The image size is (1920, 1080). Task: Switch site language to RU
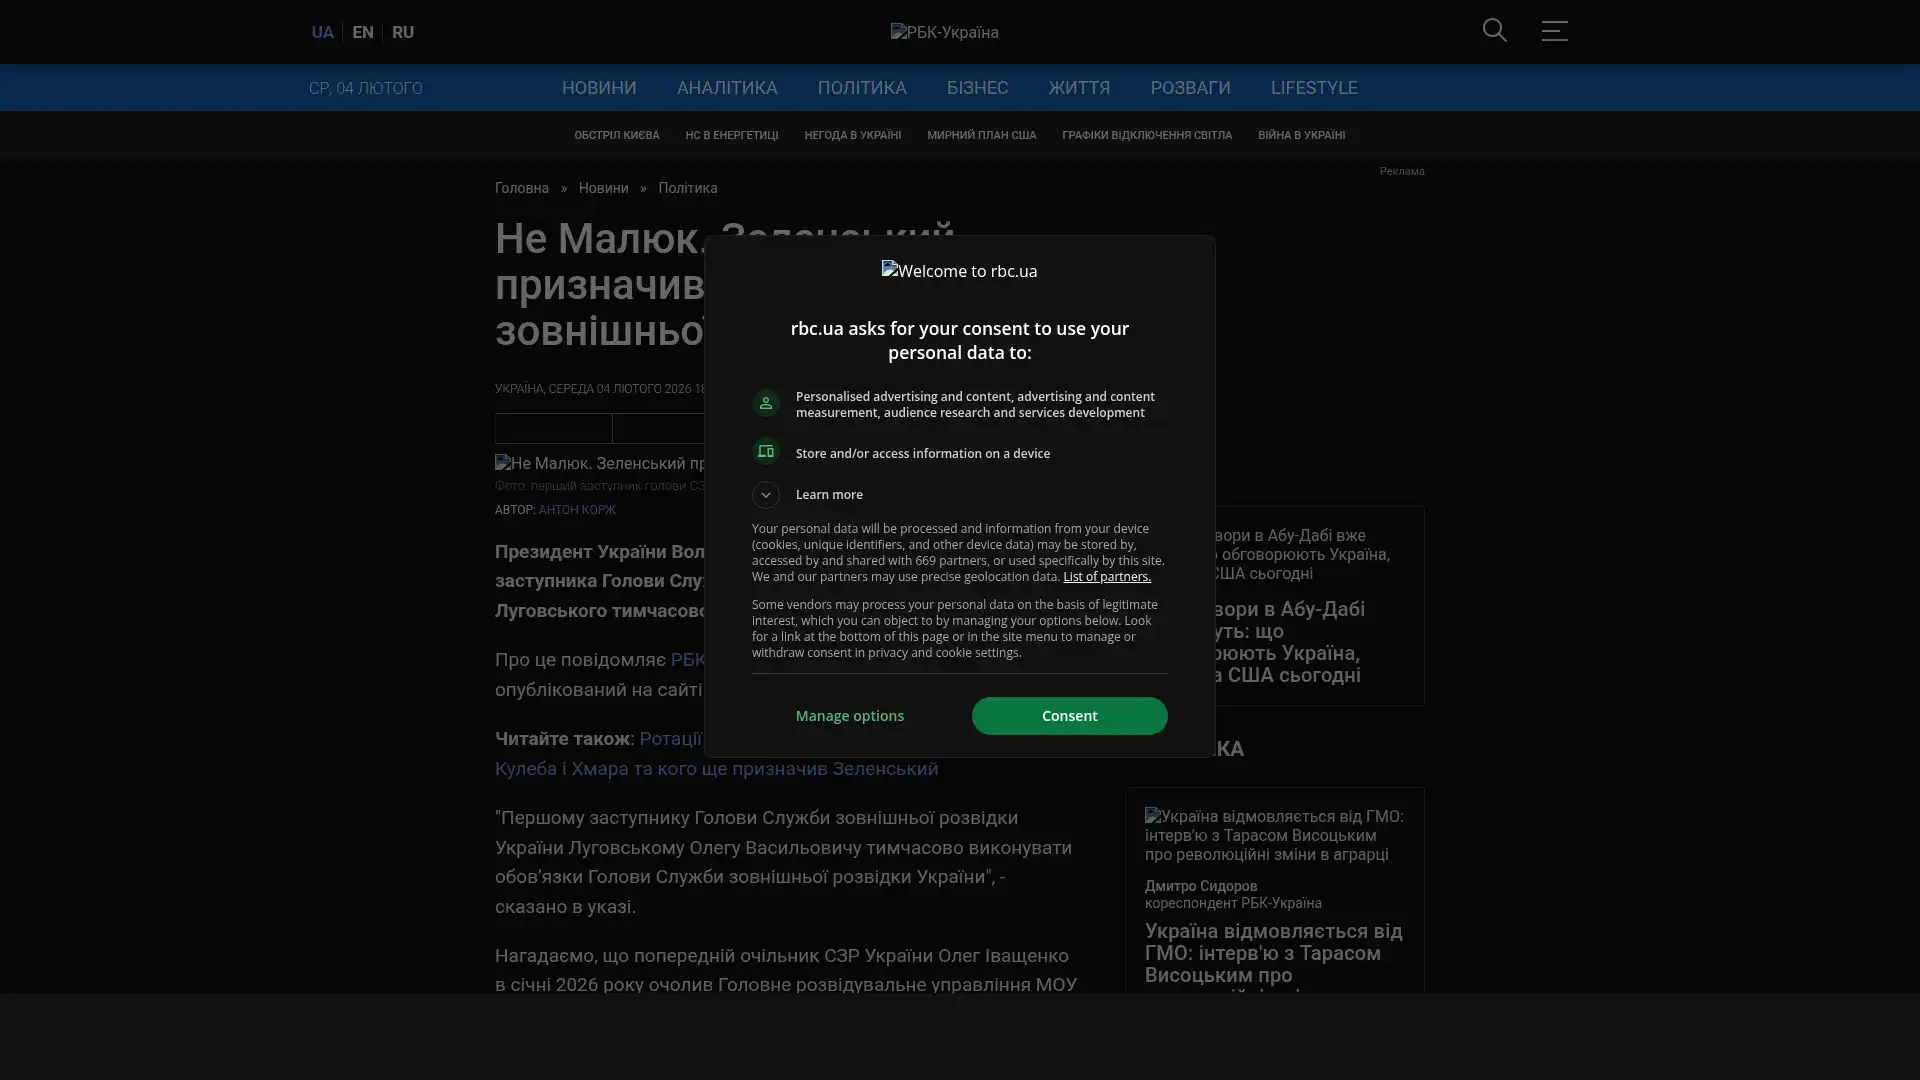point(402,33)
